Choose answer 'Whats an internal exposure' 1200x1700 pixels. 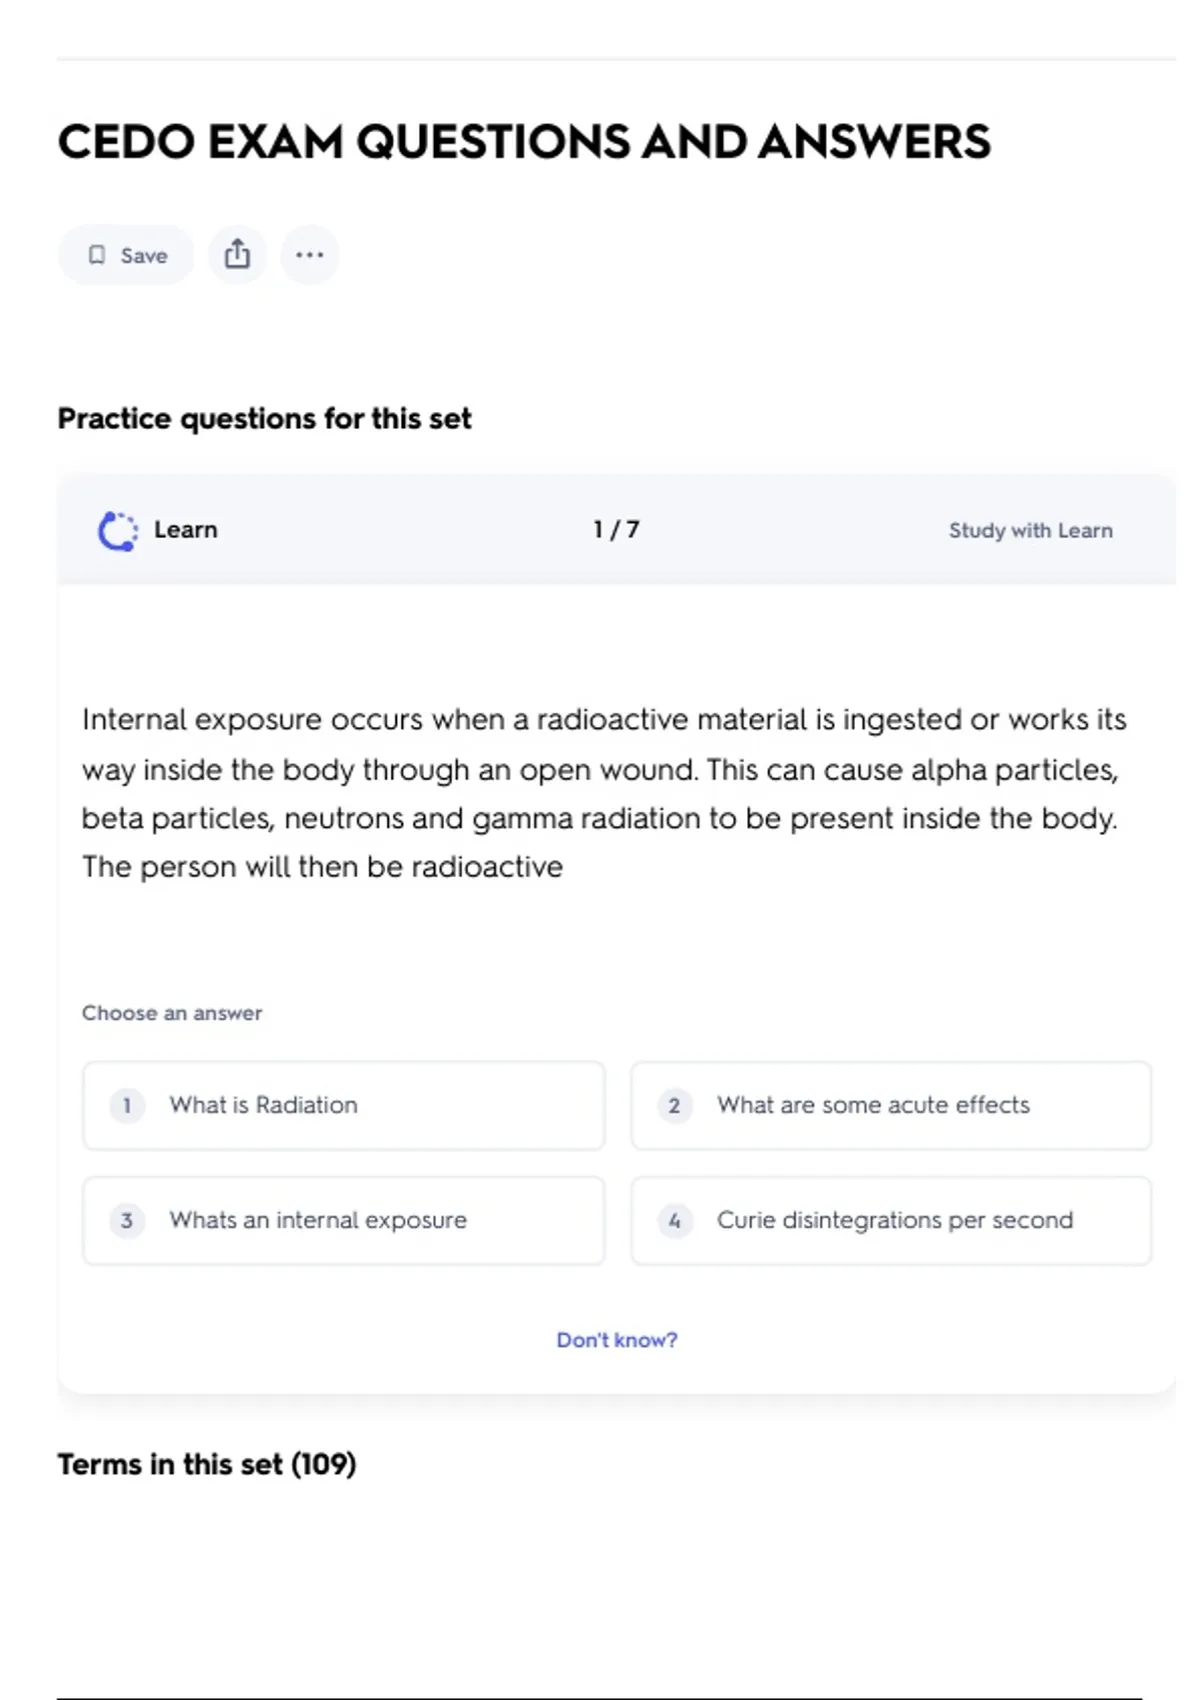tap(343, 1220)
